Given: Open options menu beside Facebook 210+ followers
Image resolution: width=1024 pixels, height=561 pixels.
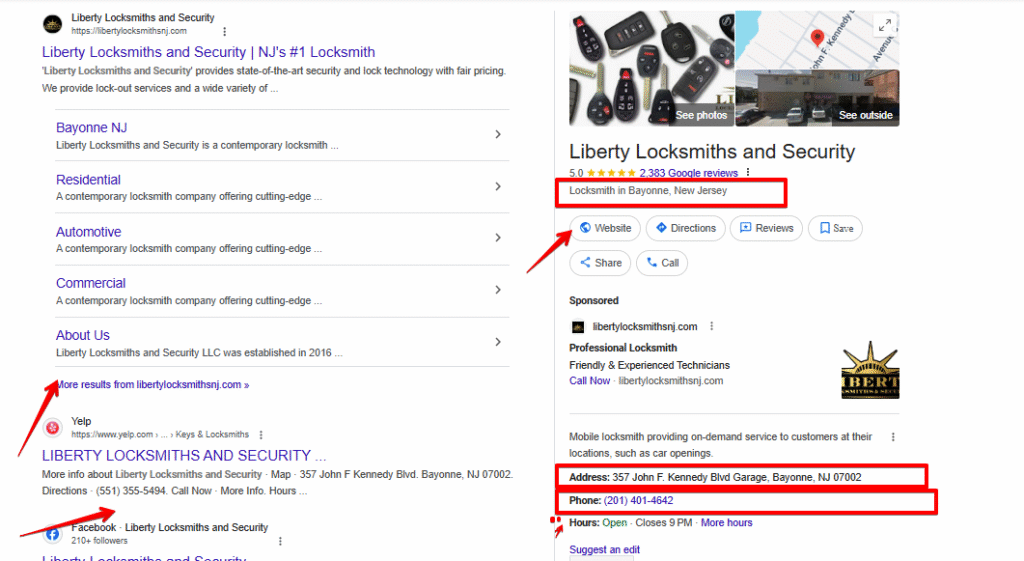Looking at the screenshot, I should 280,541.
